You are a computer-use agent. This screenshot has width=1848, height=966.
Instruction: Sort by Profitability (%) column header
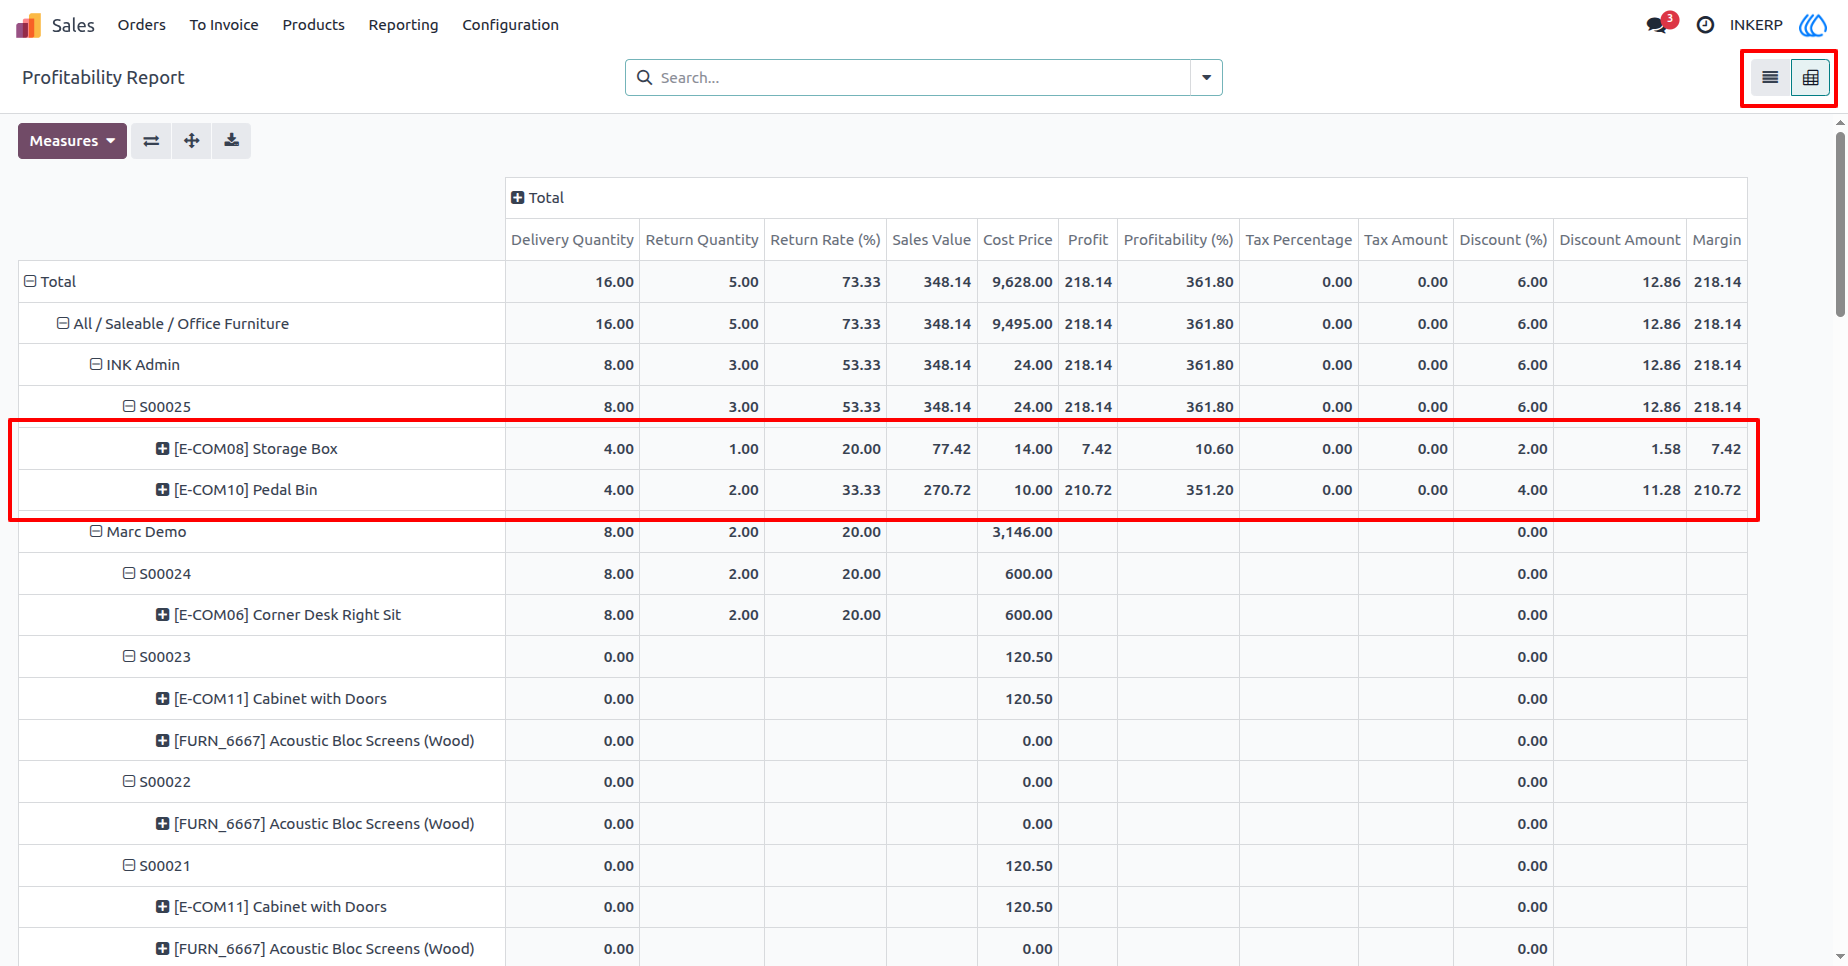(x=1178, y=240)
